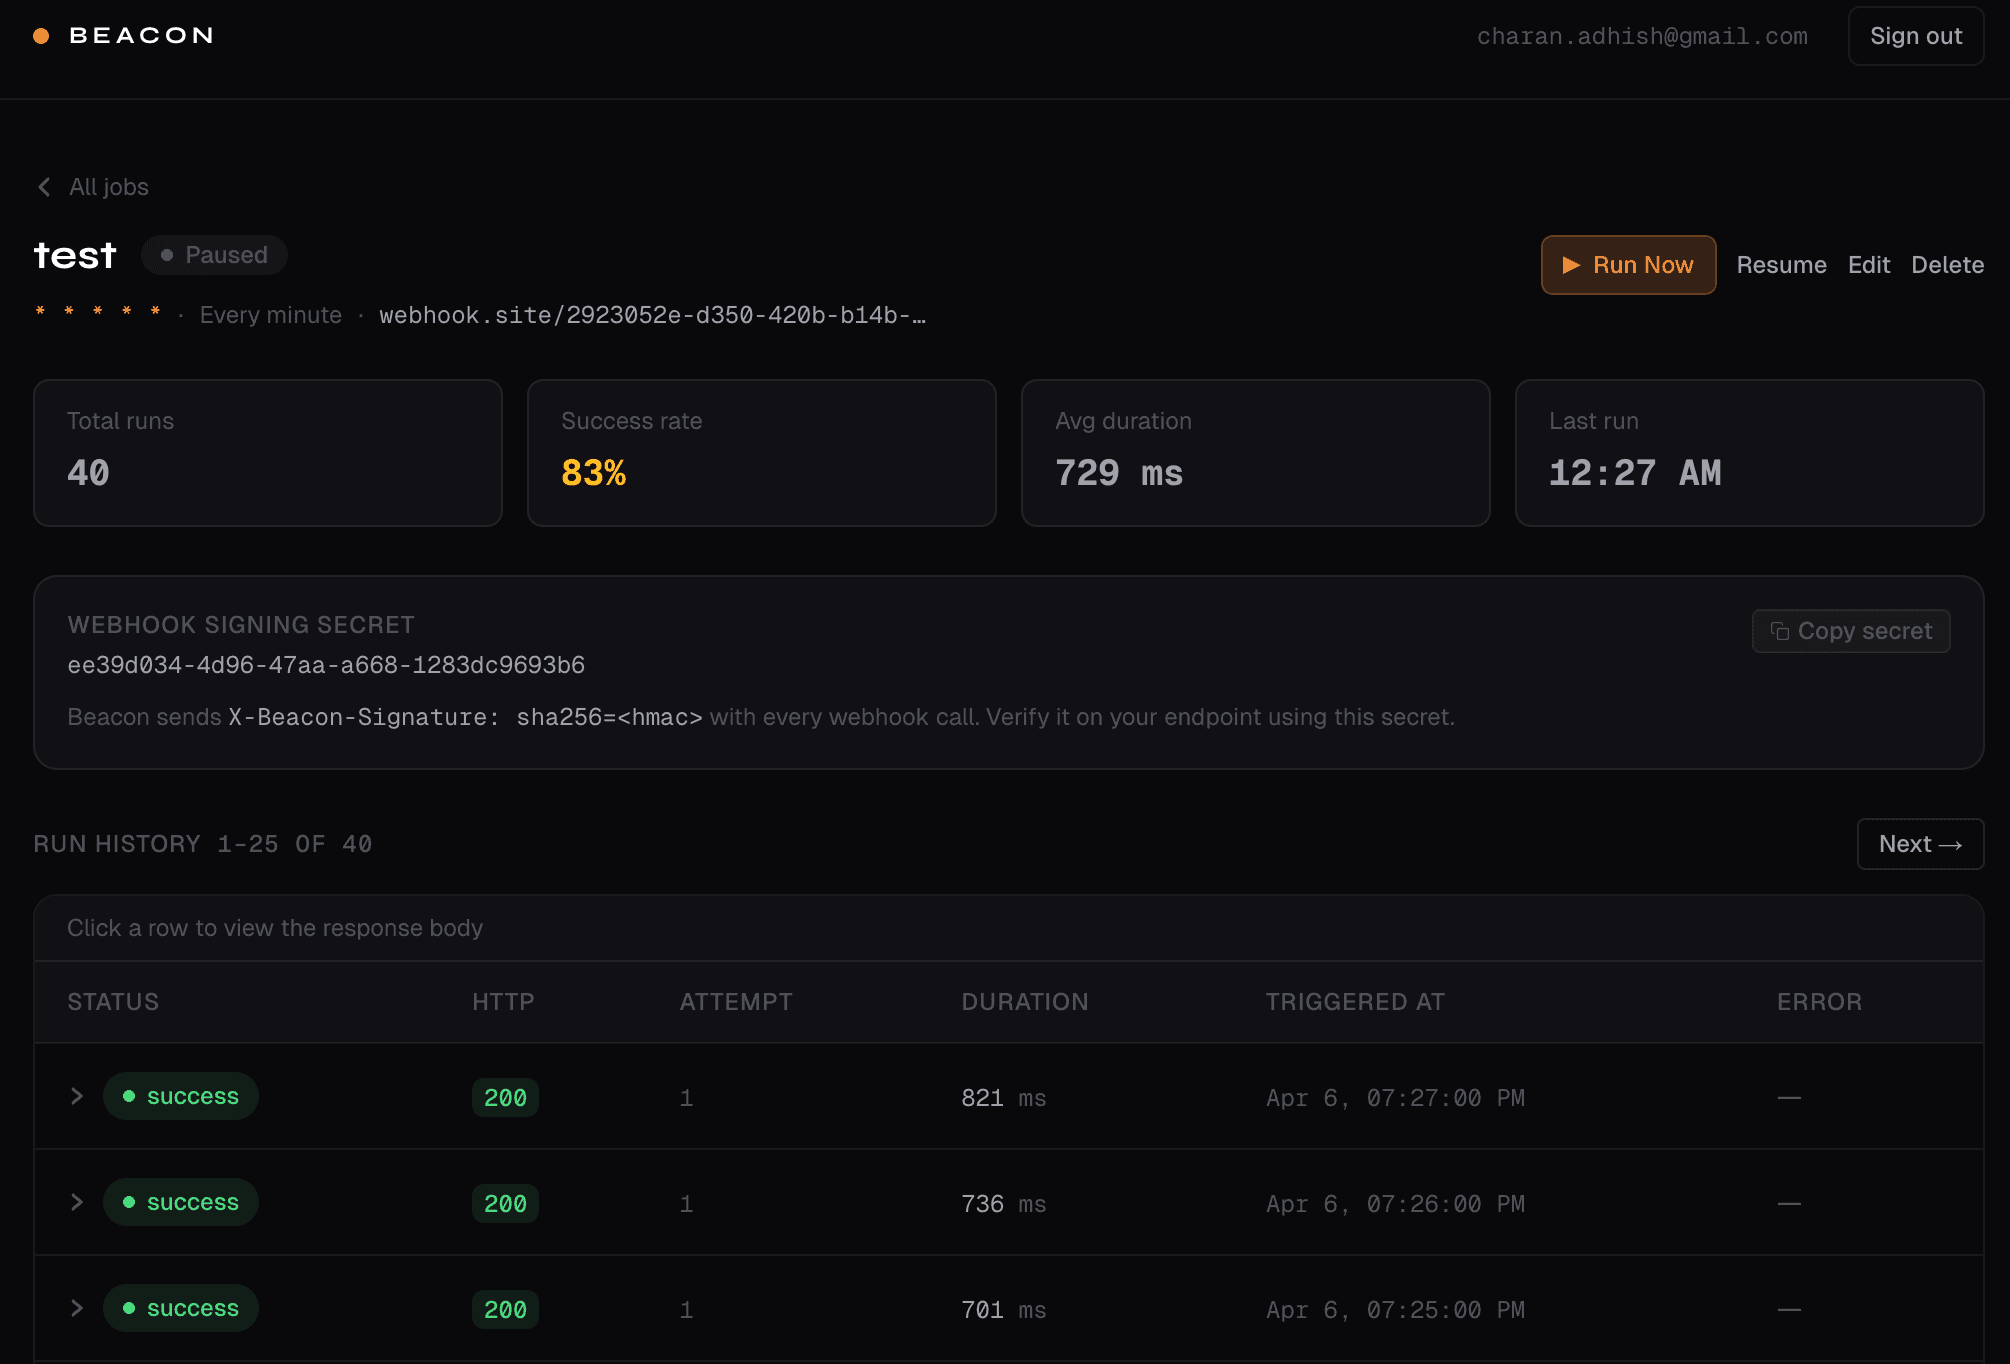Screen dimensions: 2010x1364
Task: Resume the paused test job
Action: [x=1781, y=265]
